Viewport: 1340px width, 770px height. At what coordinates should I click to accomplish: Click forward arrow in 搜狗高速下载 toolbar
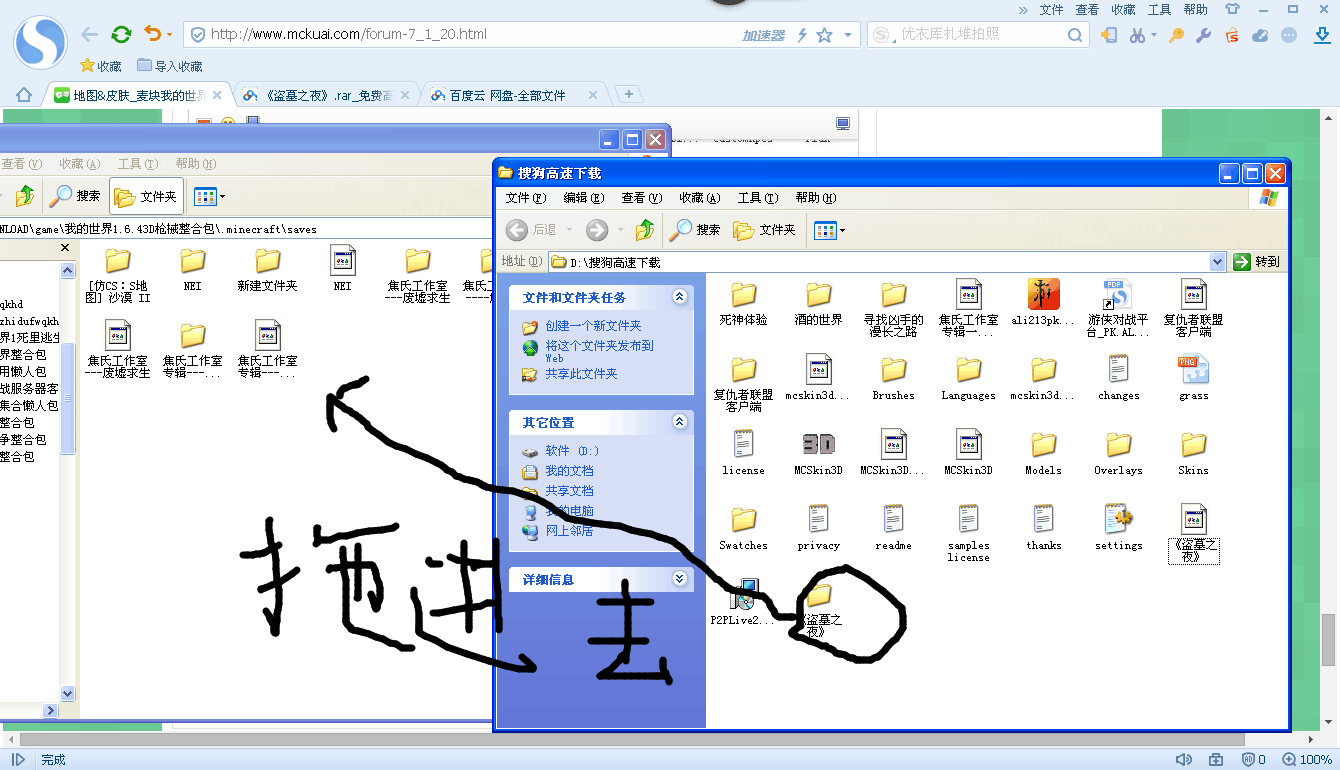click(x=597, y=230)
